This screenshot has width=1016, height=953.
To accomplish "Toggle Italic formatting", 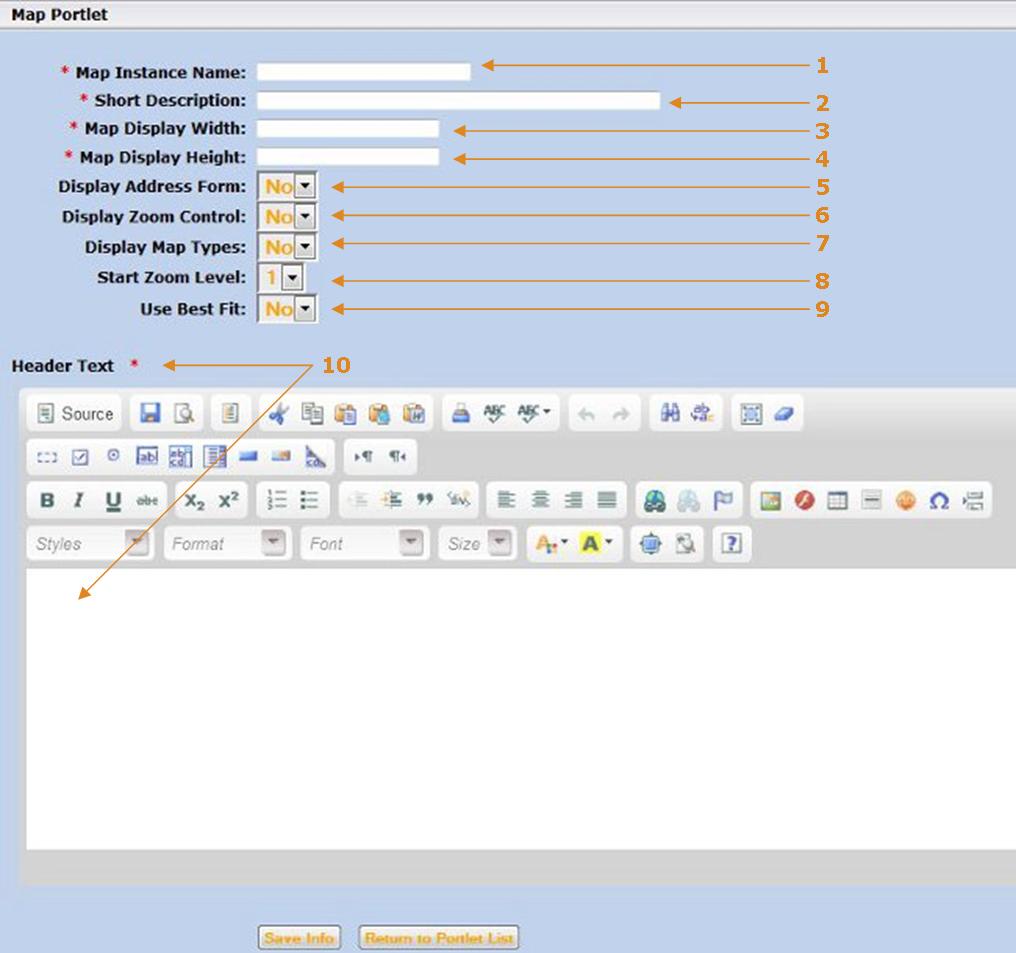I will point(80,500).
